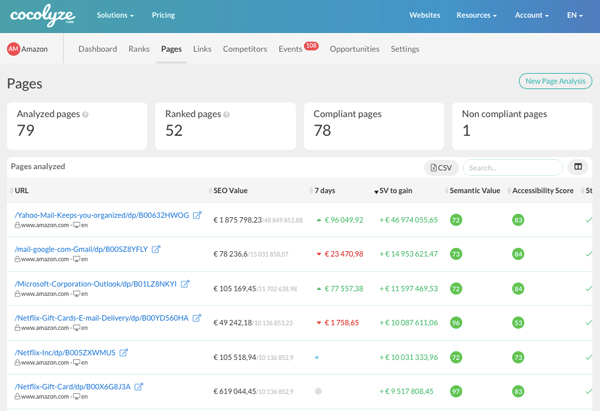Switch to the Ranks tab
The height and width of the screenshot is (411, 600).
(139, 49)
